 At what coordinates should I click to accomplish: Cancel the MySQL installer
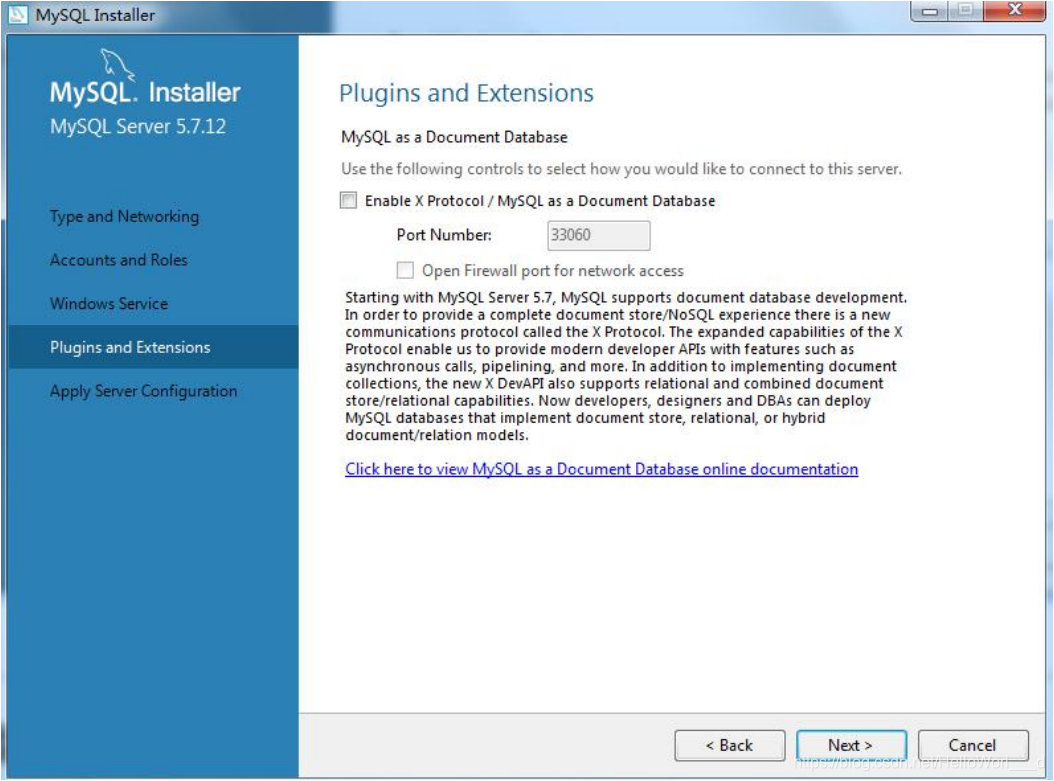pyautogui.click(x=973, y=745)
